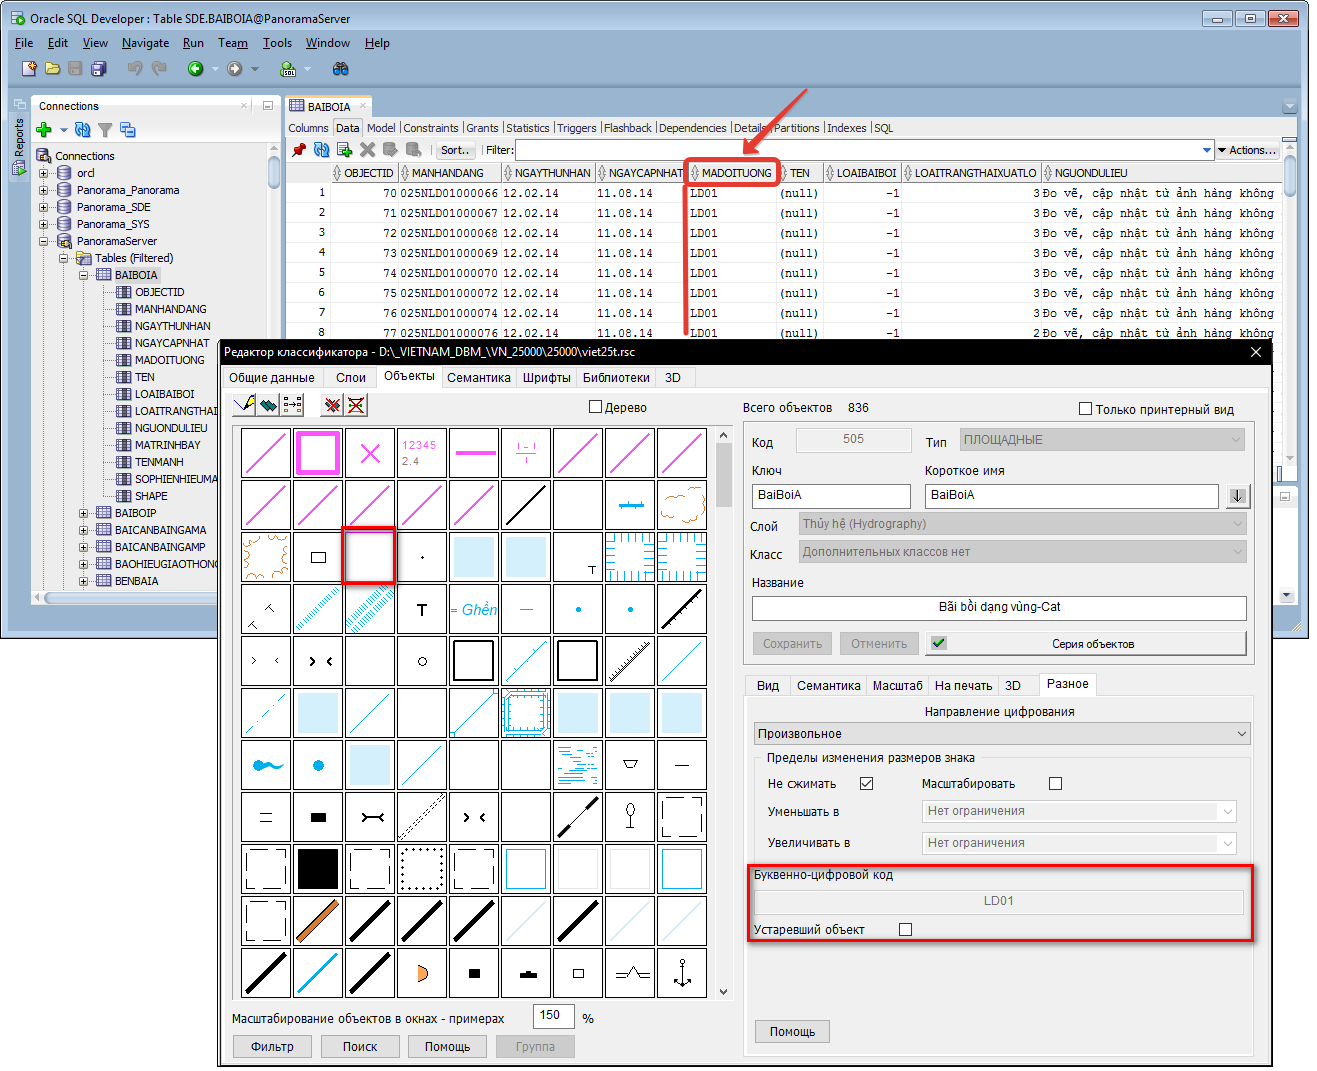Viewport: 1317px width, 1071px height.
Task: Click the green back navigation arrow icon
Action: 196,69
